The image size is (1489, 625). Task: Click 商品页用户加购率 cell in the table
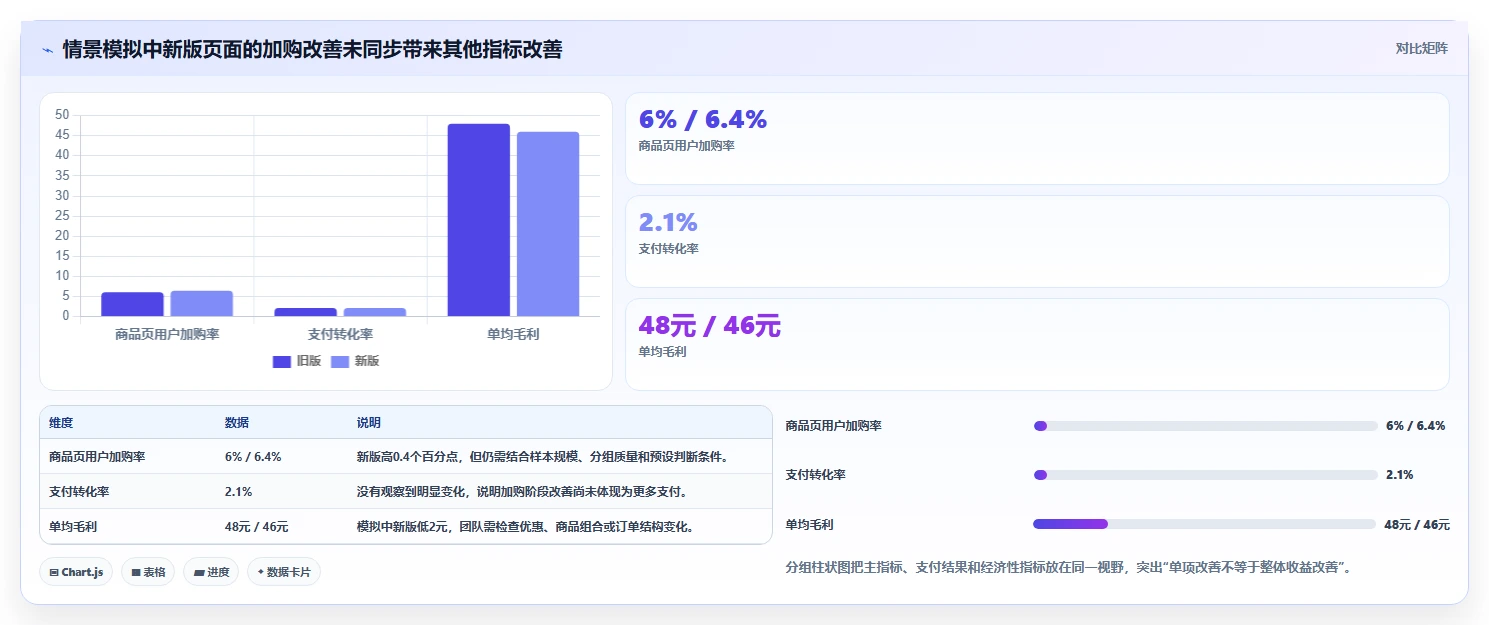97,456
